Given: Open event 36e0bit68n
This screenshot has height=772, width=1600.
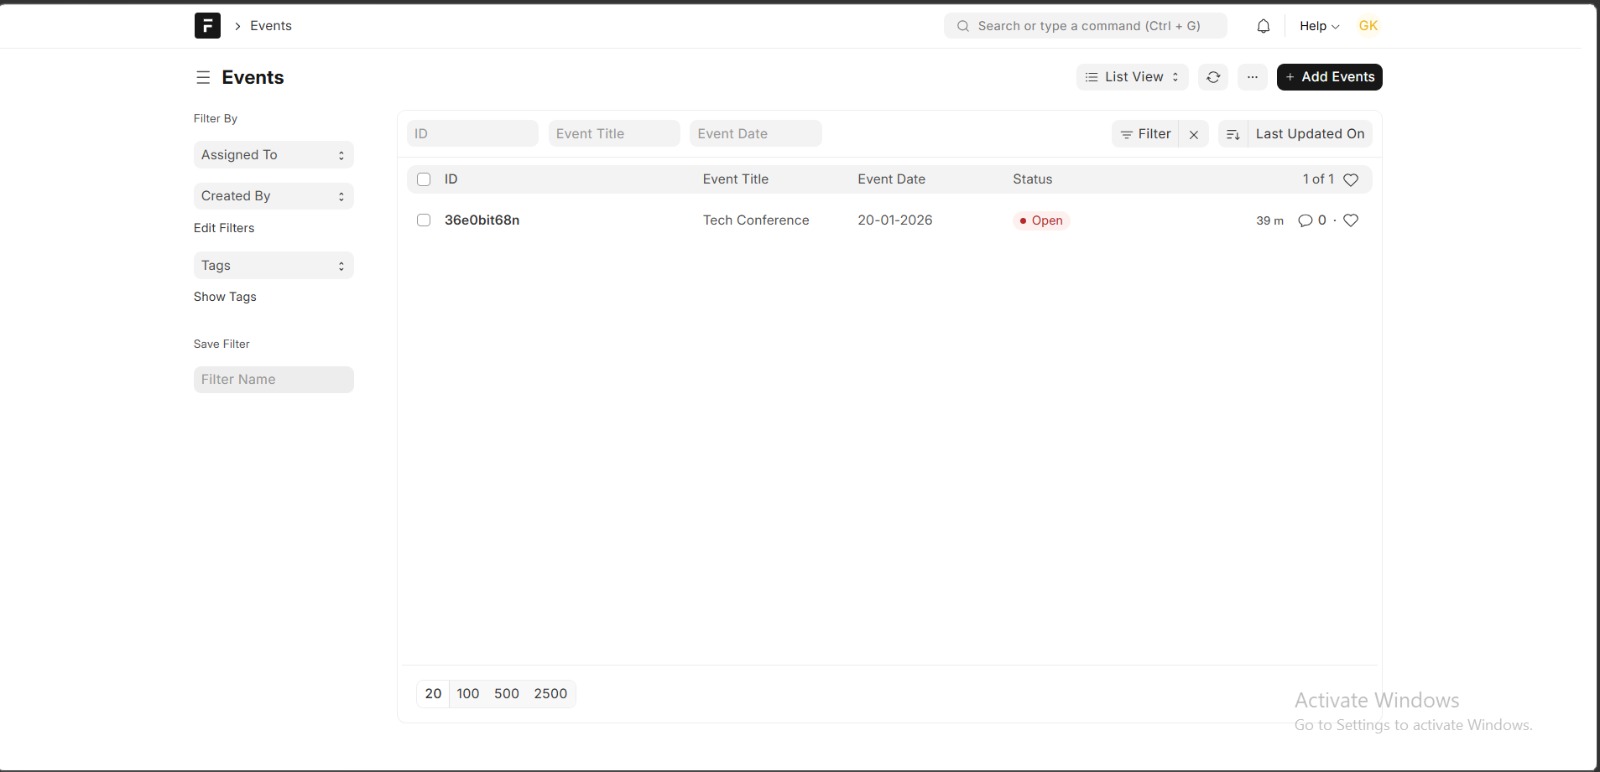Looking at the screenshot, I should pos(482,220).
